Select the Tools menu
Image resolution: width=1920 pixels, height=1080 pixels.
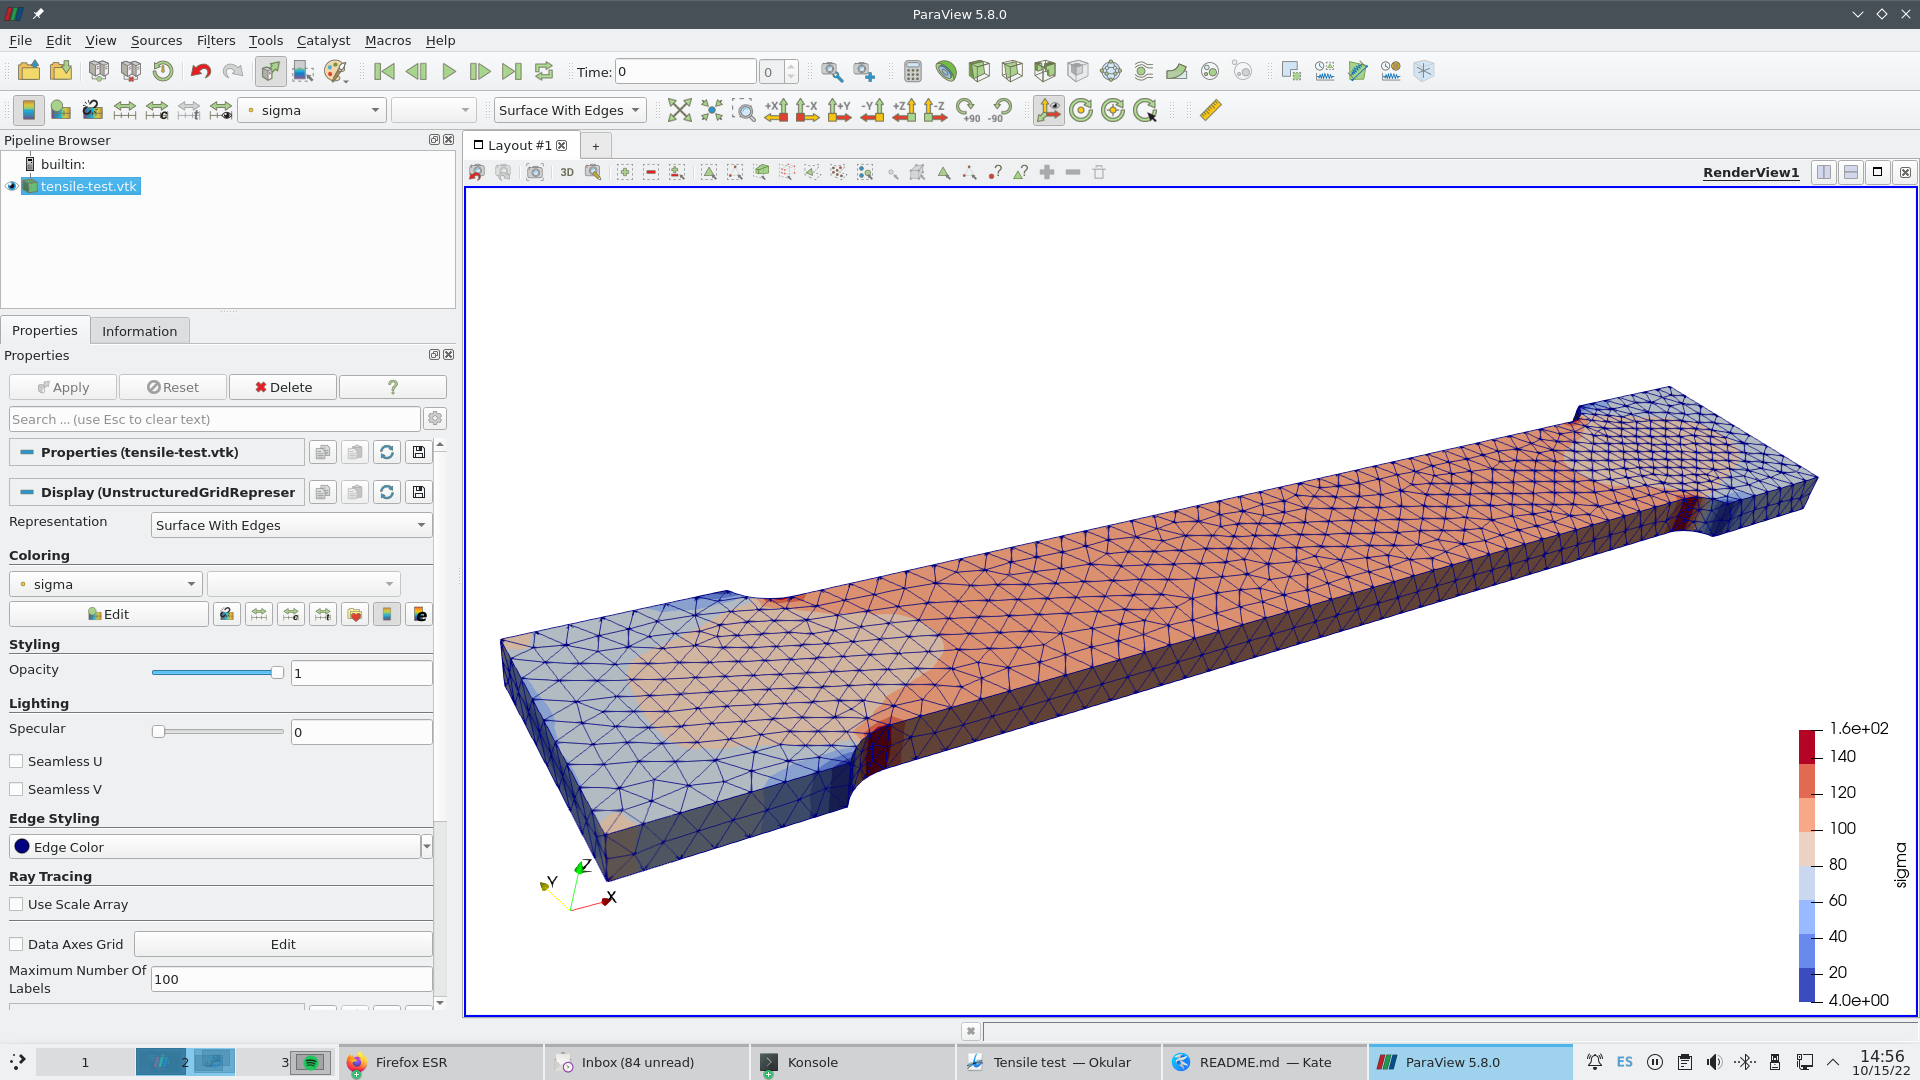(x=265, y=40)
